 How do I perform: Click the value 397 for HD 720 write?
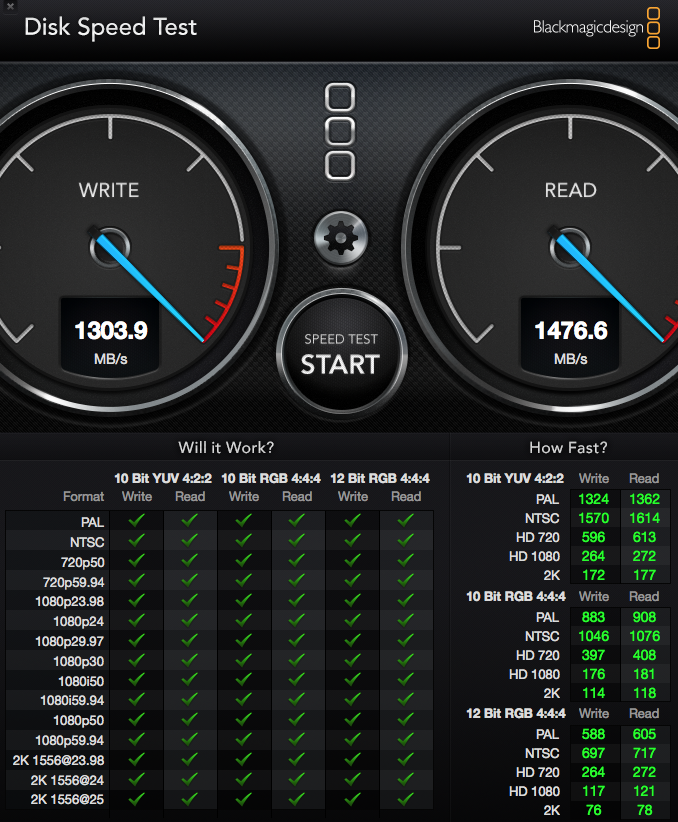click(594, 655)
